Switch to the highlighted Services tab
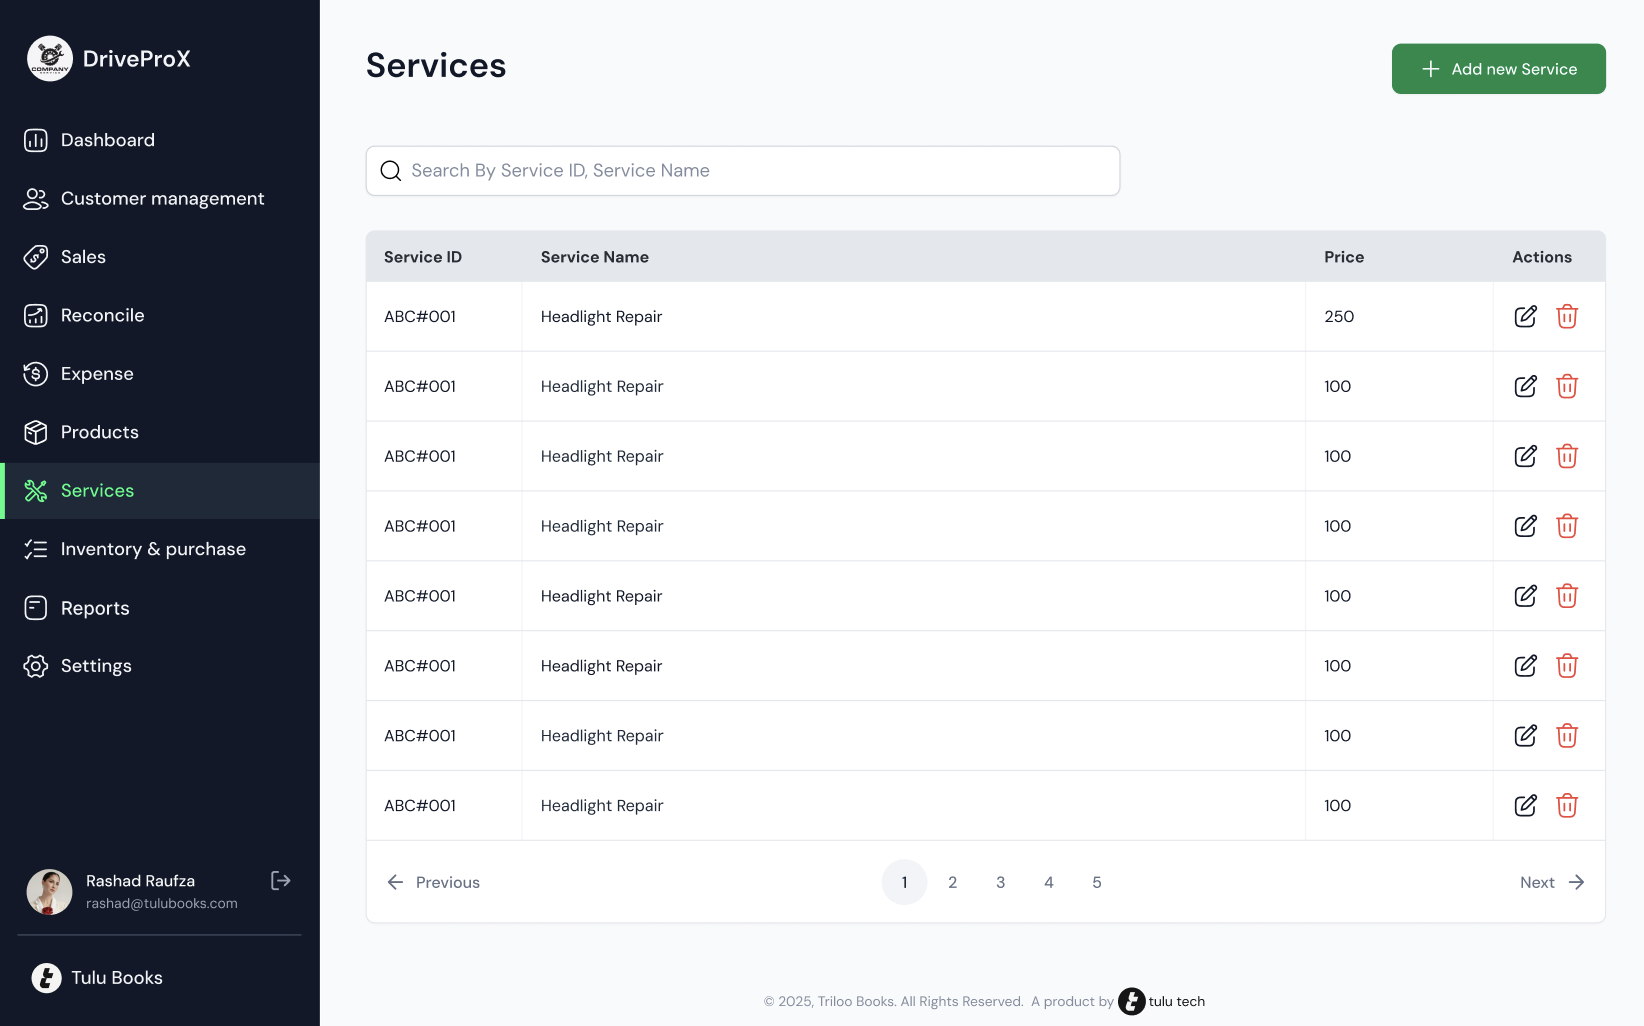 click(97, 490)
